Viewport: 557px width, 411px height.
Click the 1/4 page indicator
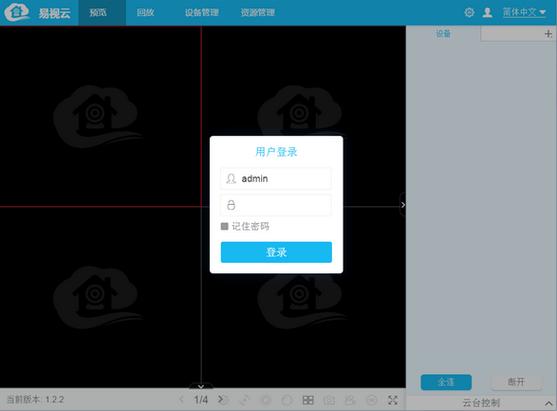pos(201,400)
